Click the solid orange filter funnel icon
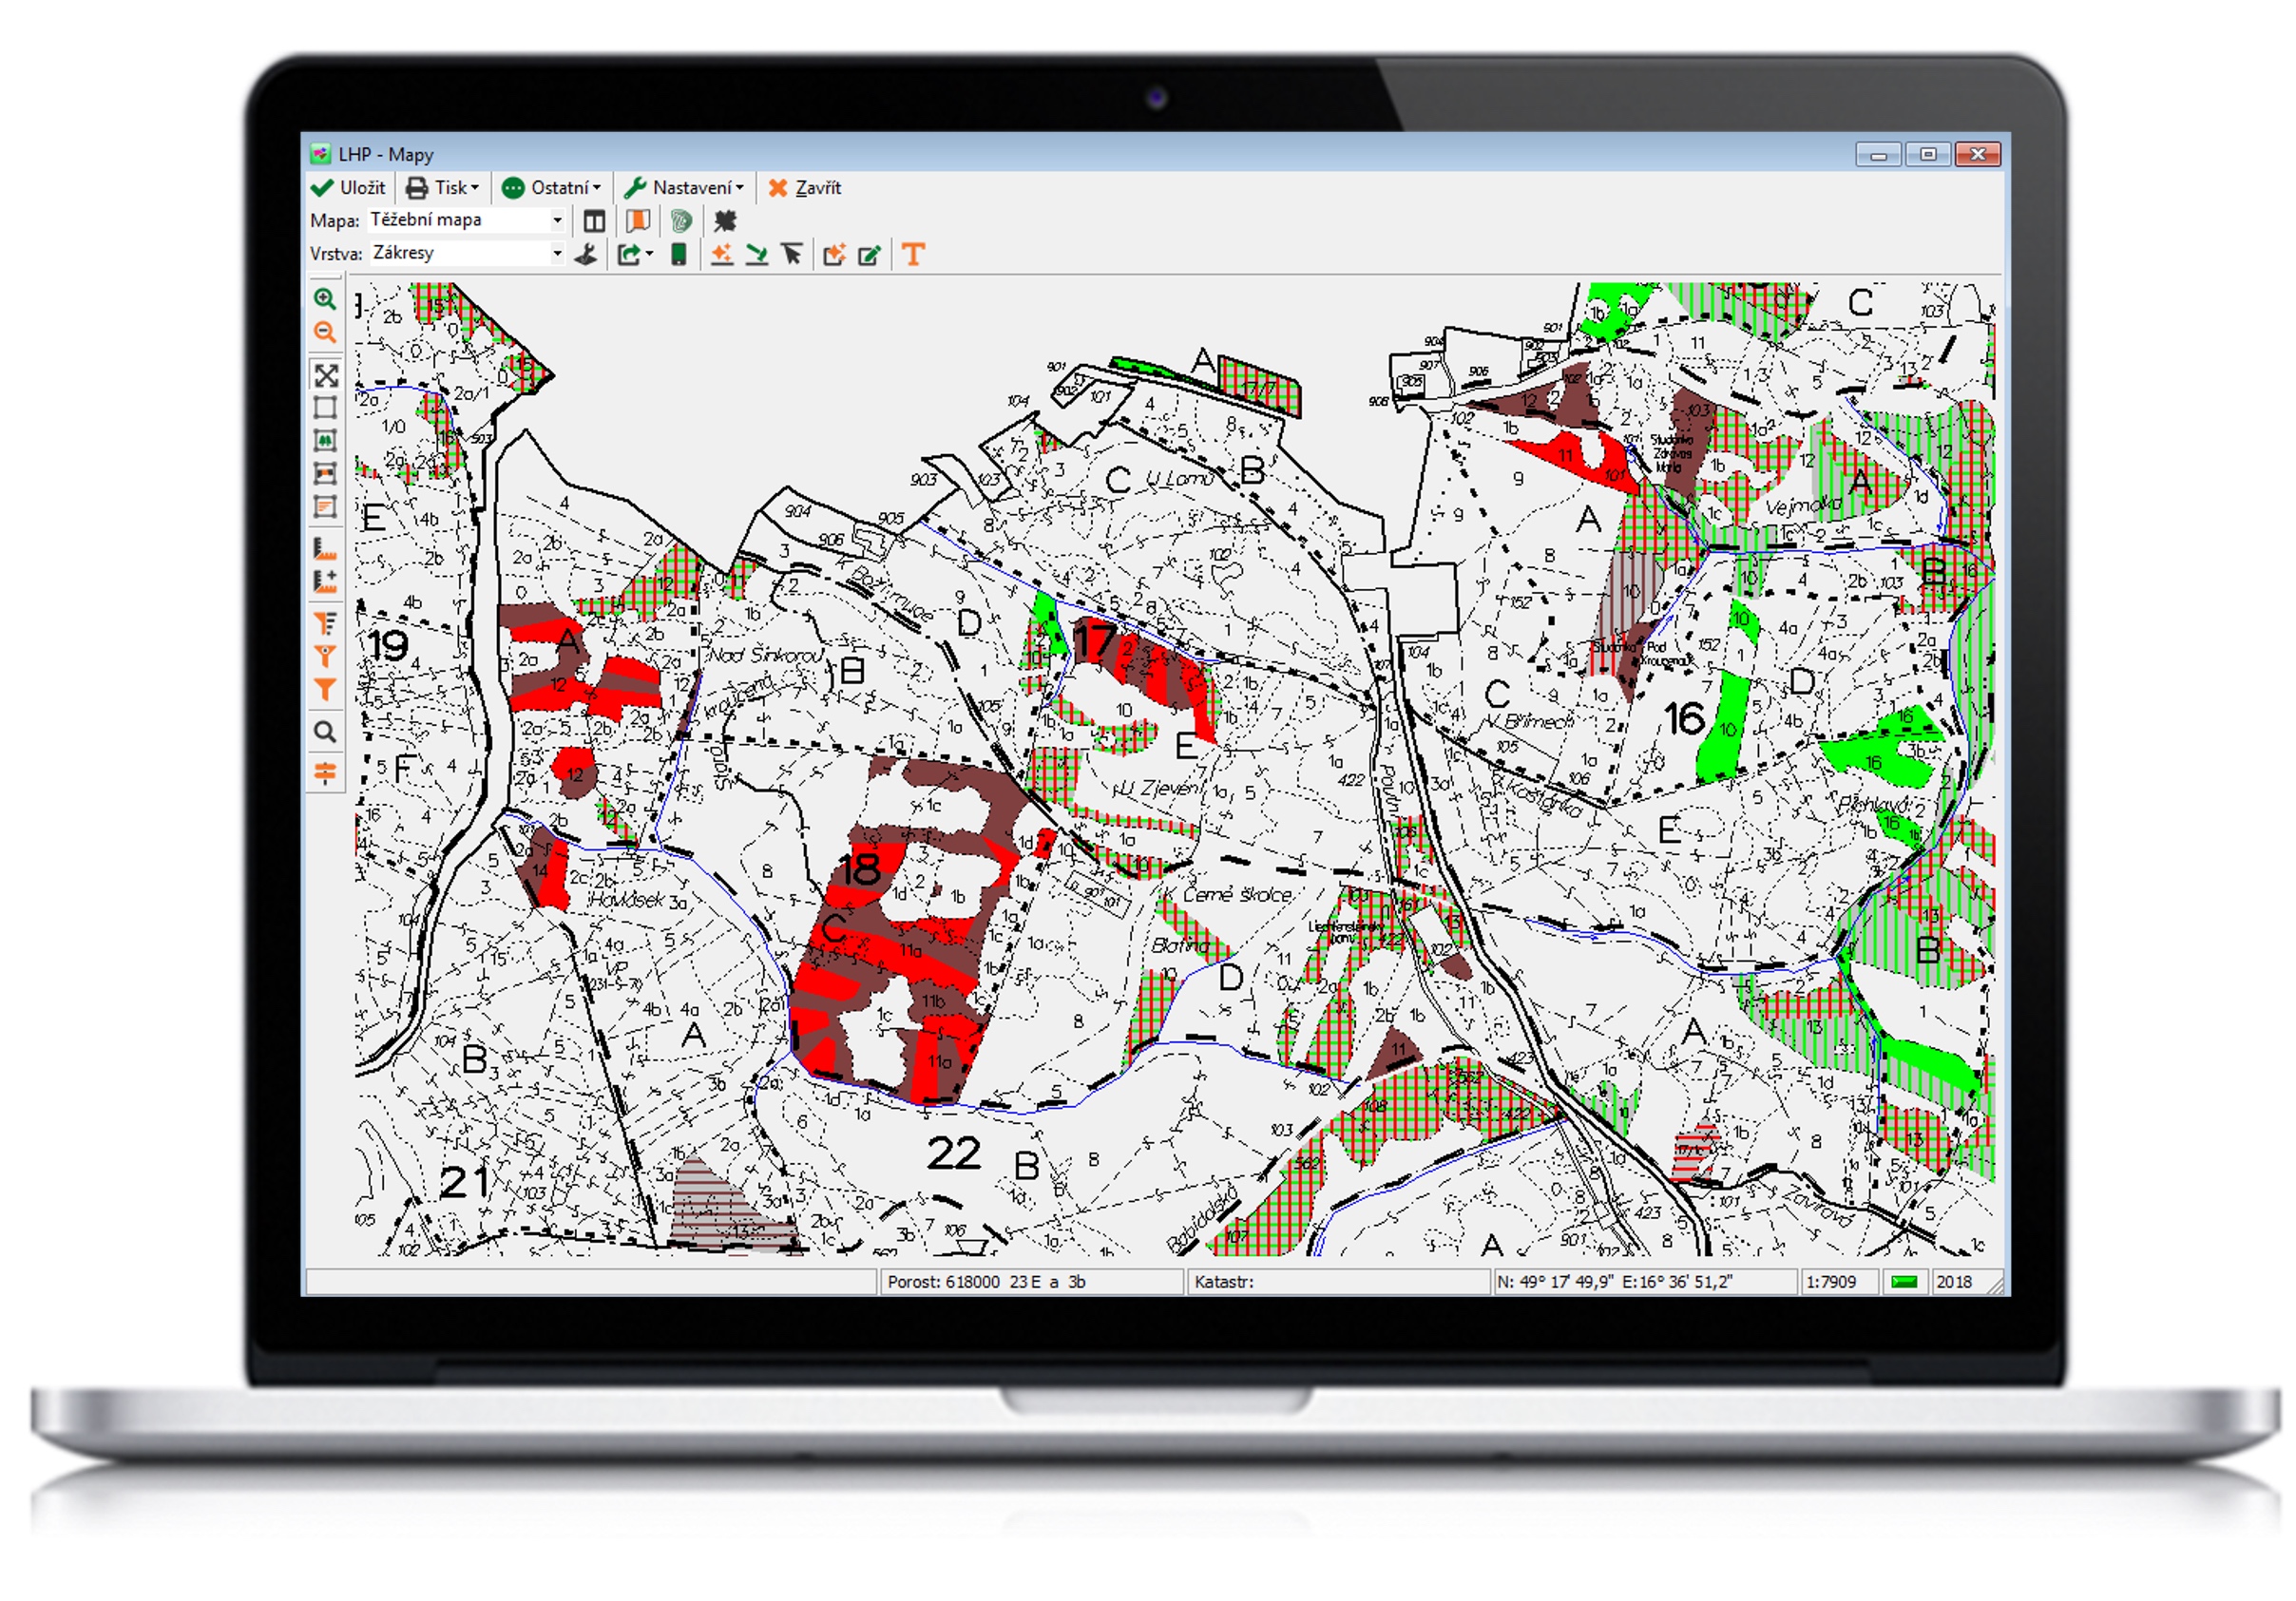Image resolution: width=2296 pixels, height=1601 pixels. 325,690
